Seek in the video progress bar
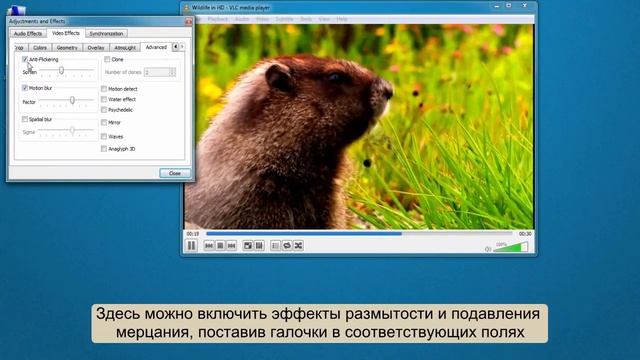This screenshot has width=640, height=360. (x=359, y=233)
